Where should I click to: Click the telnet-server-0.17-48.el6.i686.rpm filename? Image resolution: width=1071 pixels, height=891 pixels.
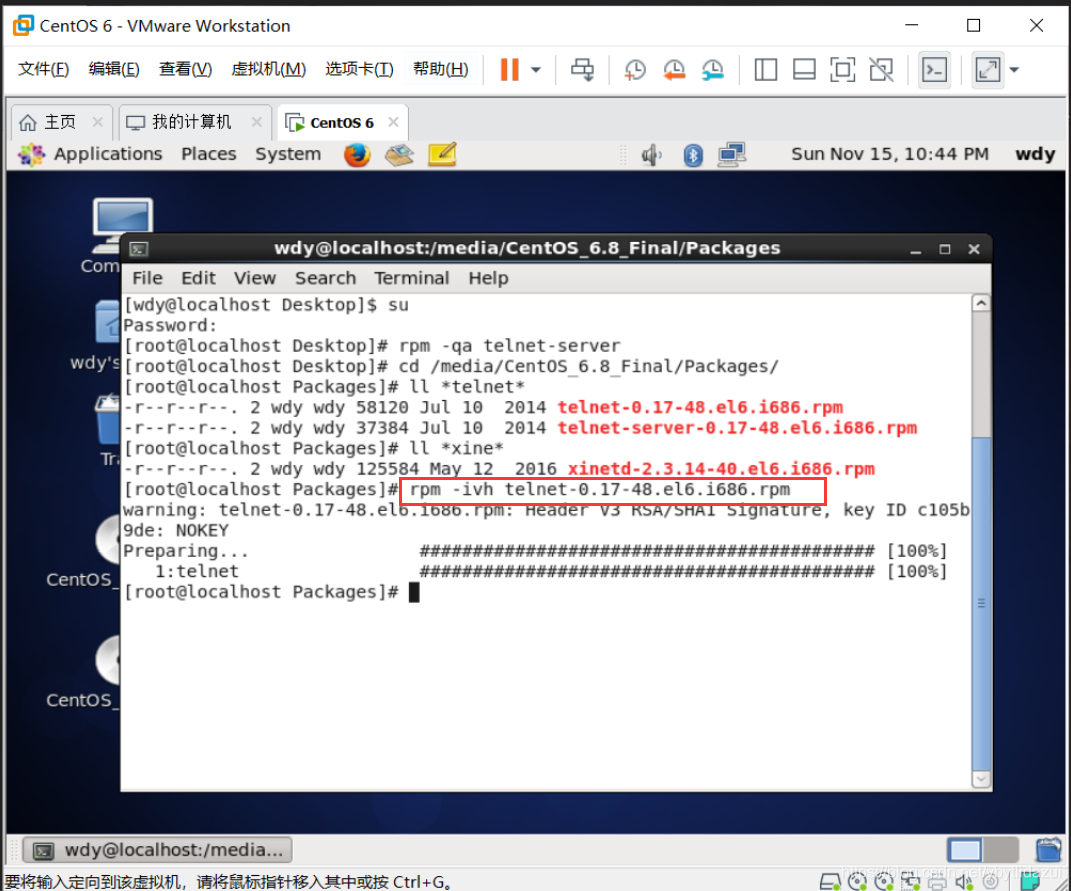point(737,428)
